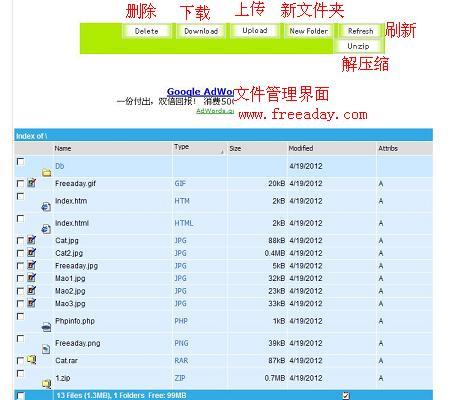Click the edit icon beside Freeaday.gif

pyautogui.click(x=32, y=183)
